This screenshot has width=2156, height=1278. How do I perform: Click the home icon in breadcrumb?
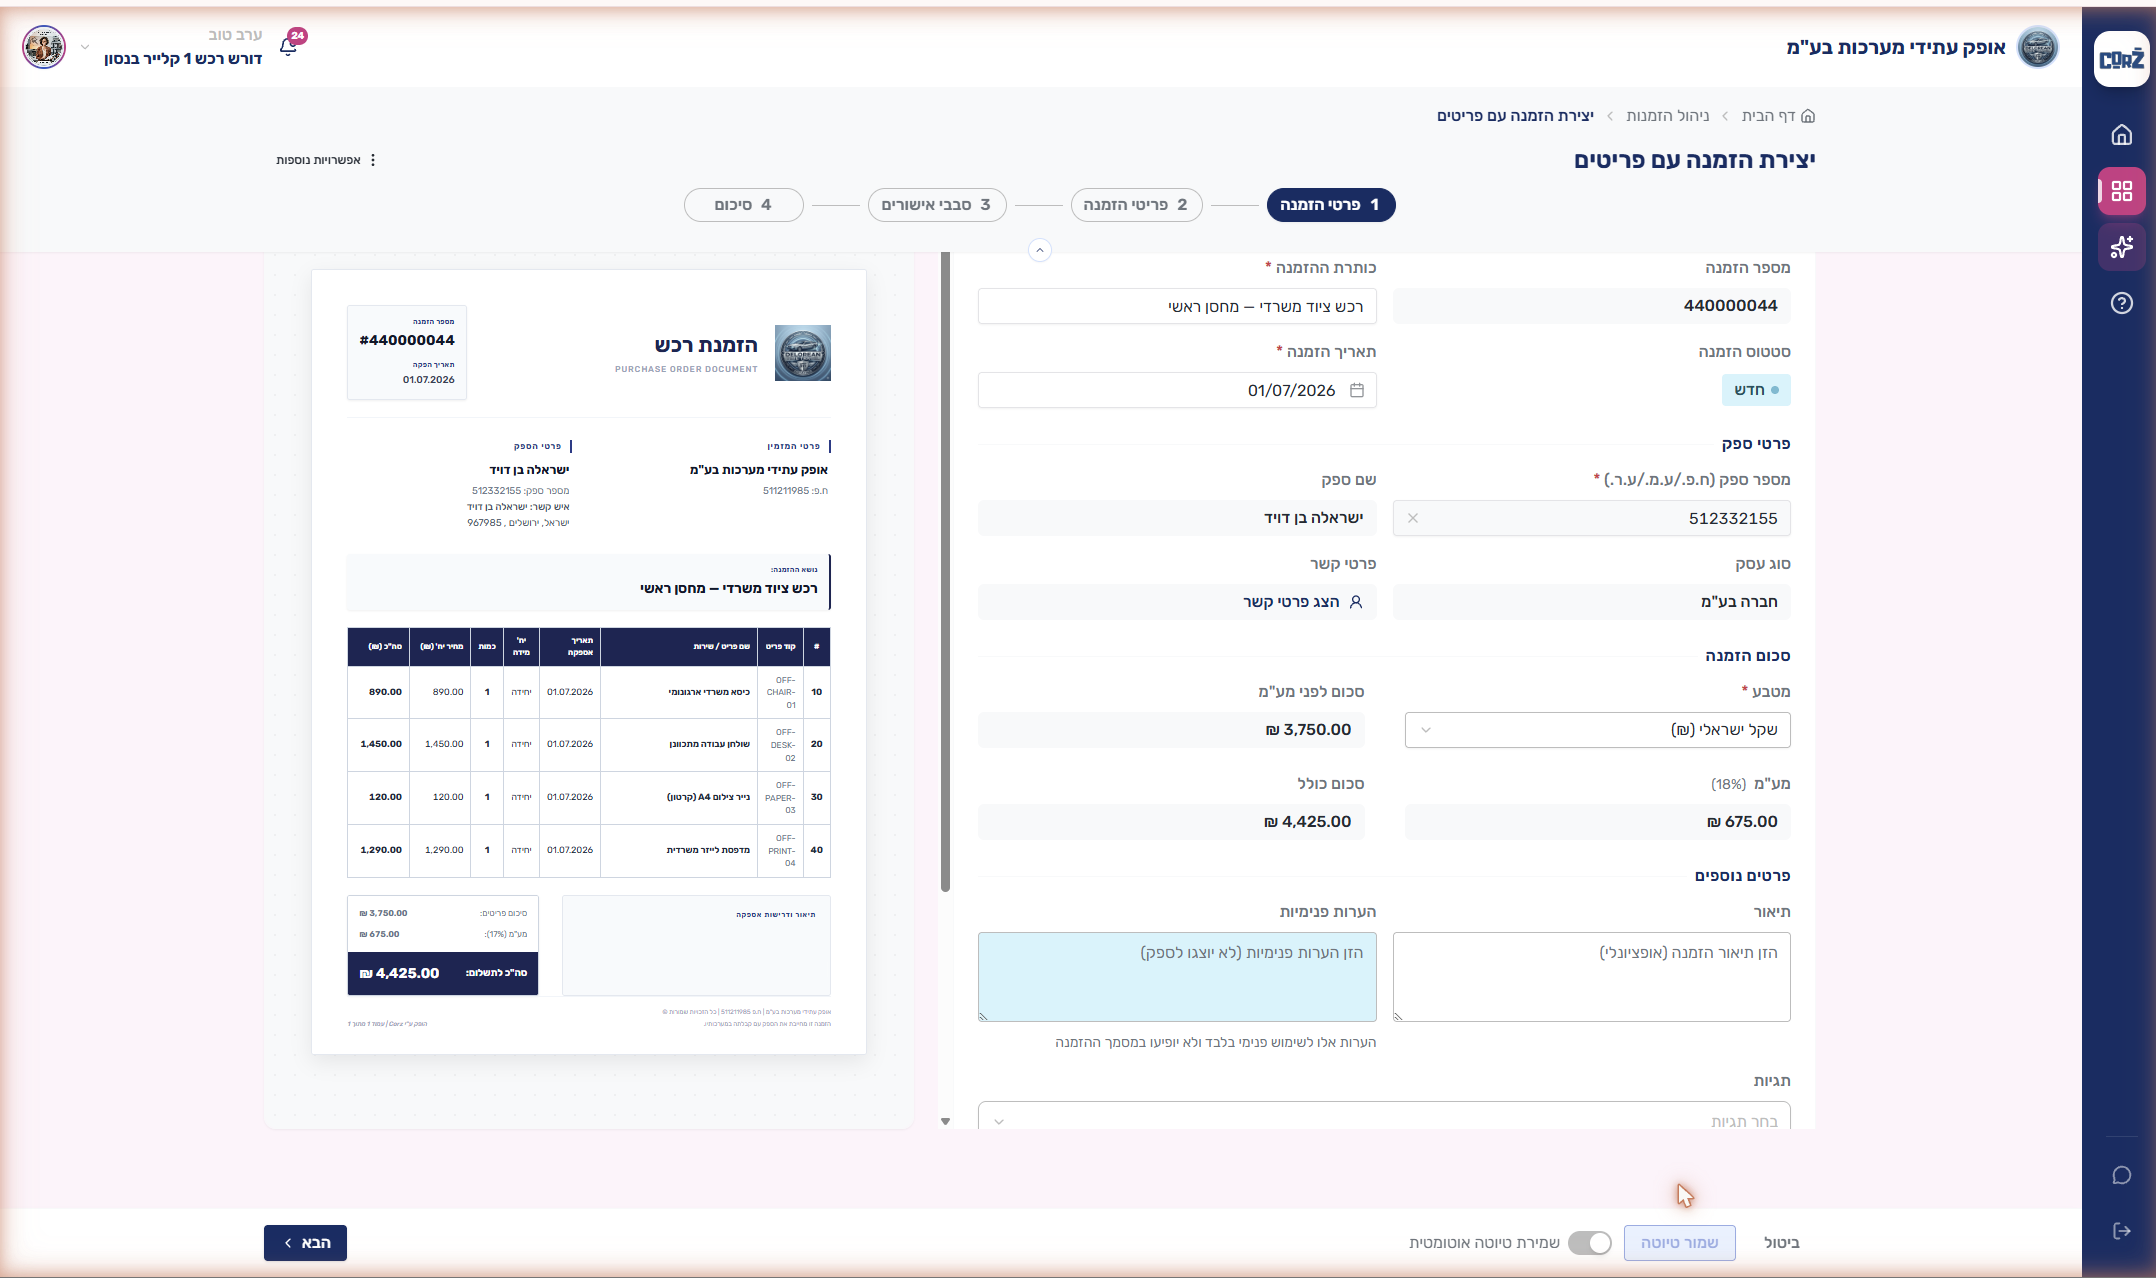click(1808, 116)
